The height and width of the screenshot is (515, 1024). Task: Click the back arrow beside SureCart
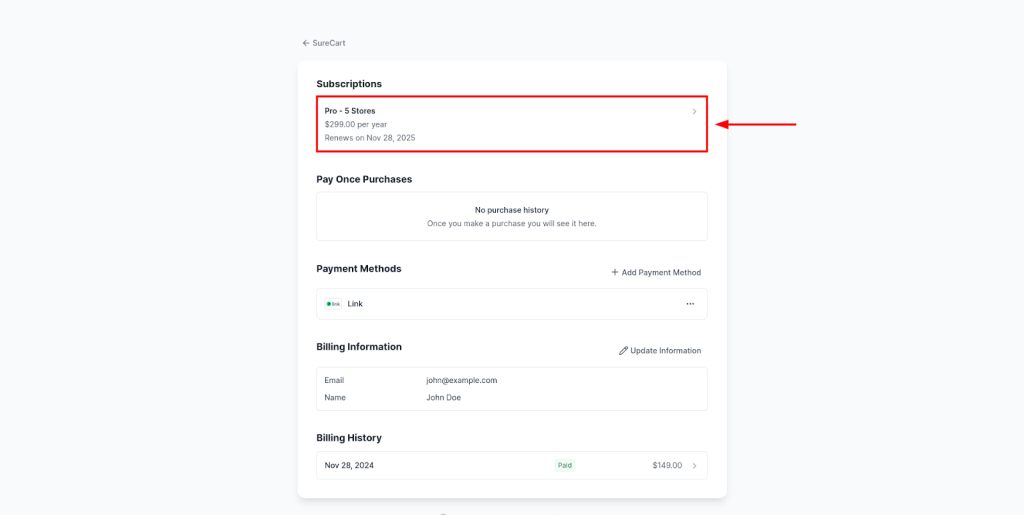(x=306, y=43)
